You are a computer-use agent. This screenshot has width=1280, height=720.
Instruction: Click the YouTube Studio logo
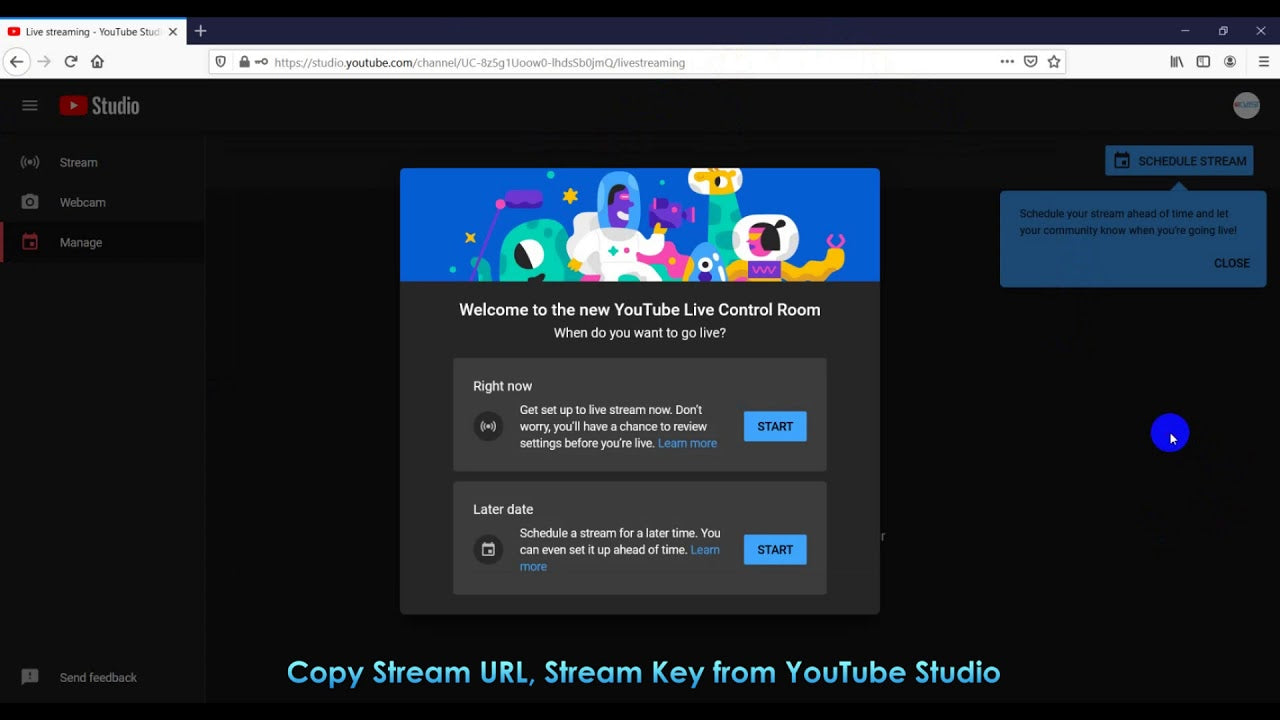pos(99,106)
